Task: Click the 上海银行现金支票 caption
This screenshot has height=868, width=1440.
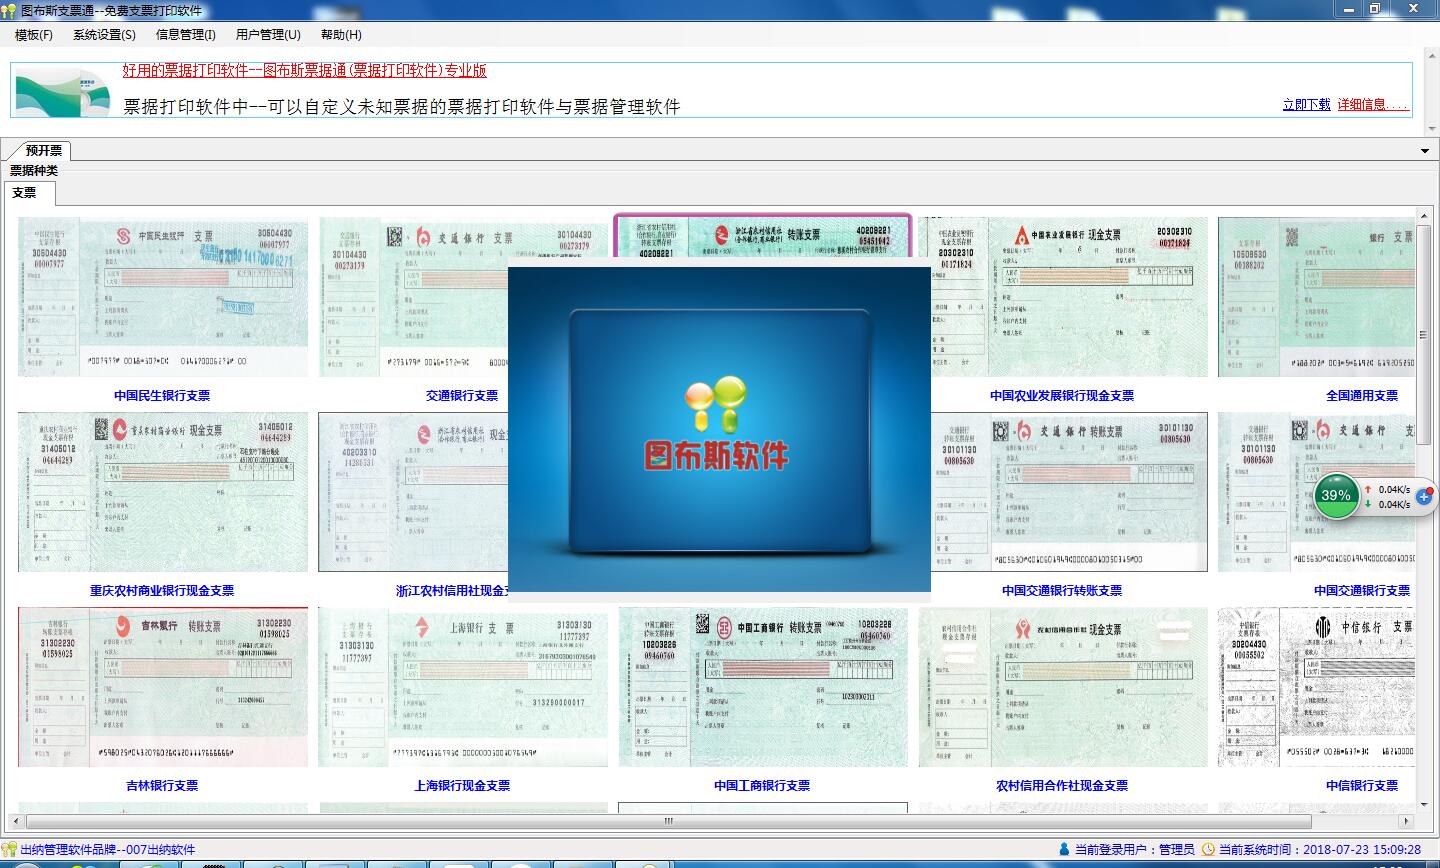Action: coord(462,786)
